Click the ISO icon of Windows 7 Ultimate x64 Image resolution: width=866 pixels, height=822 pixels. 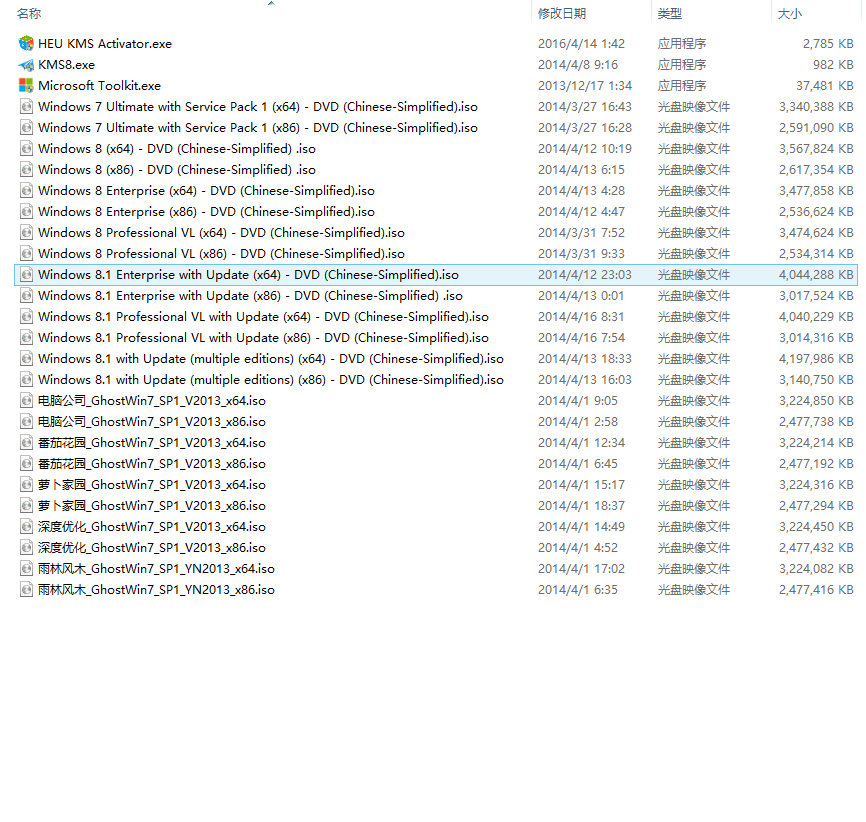coord(26,107)
